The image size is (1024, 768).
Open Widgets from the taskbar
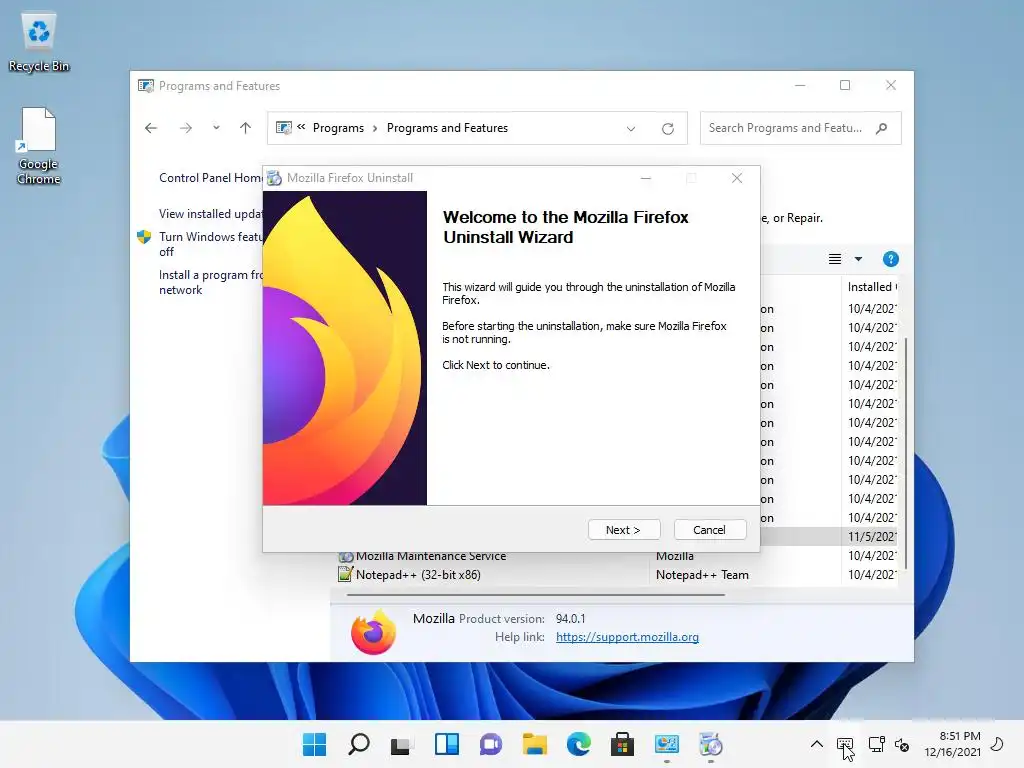[447, 744]
